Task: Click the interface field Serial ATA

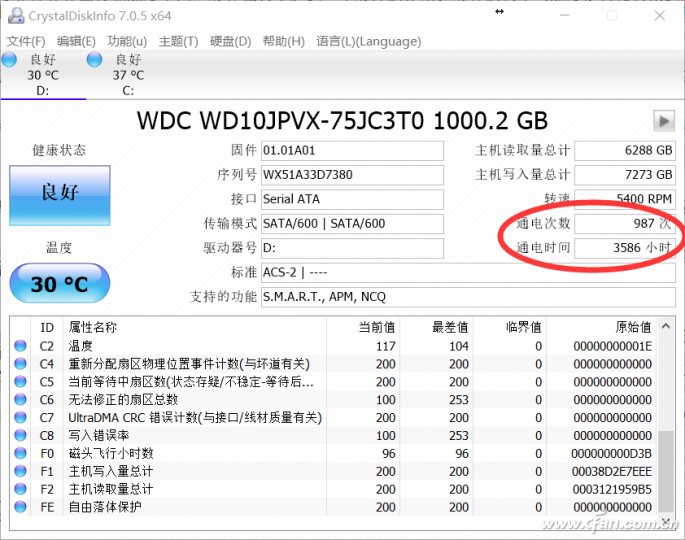Action: click(353, 199)
